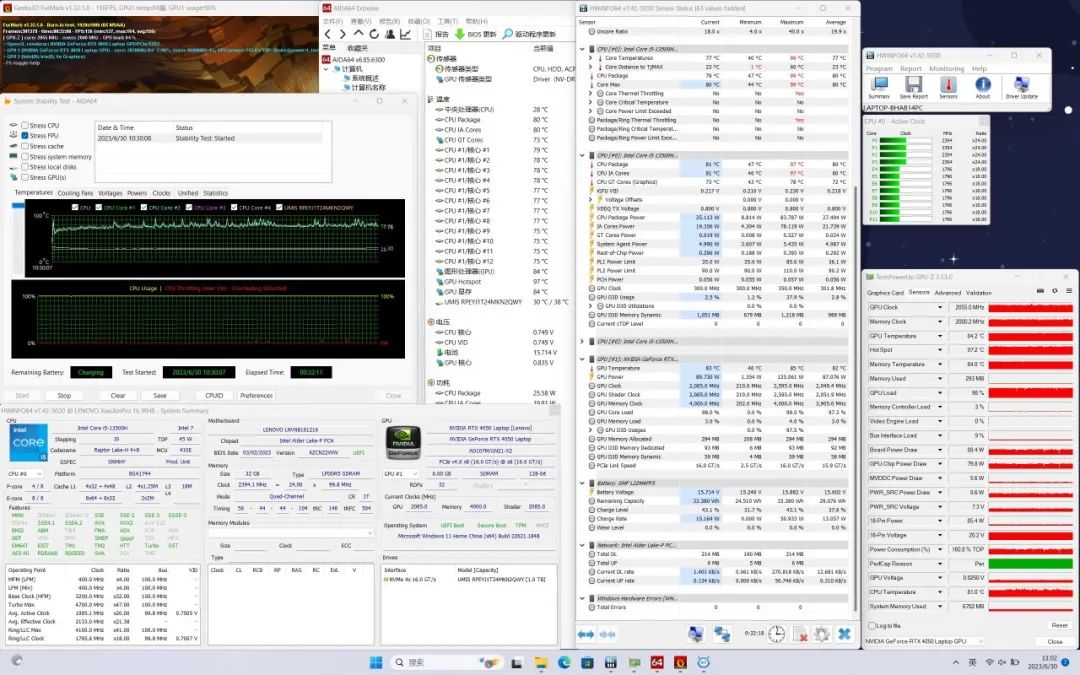Image resolution: width=1080 pixels, height=675 pixels.
Task: Click the GPU-Z hamburger menu icon
Action: click(x=1067, y=292)
